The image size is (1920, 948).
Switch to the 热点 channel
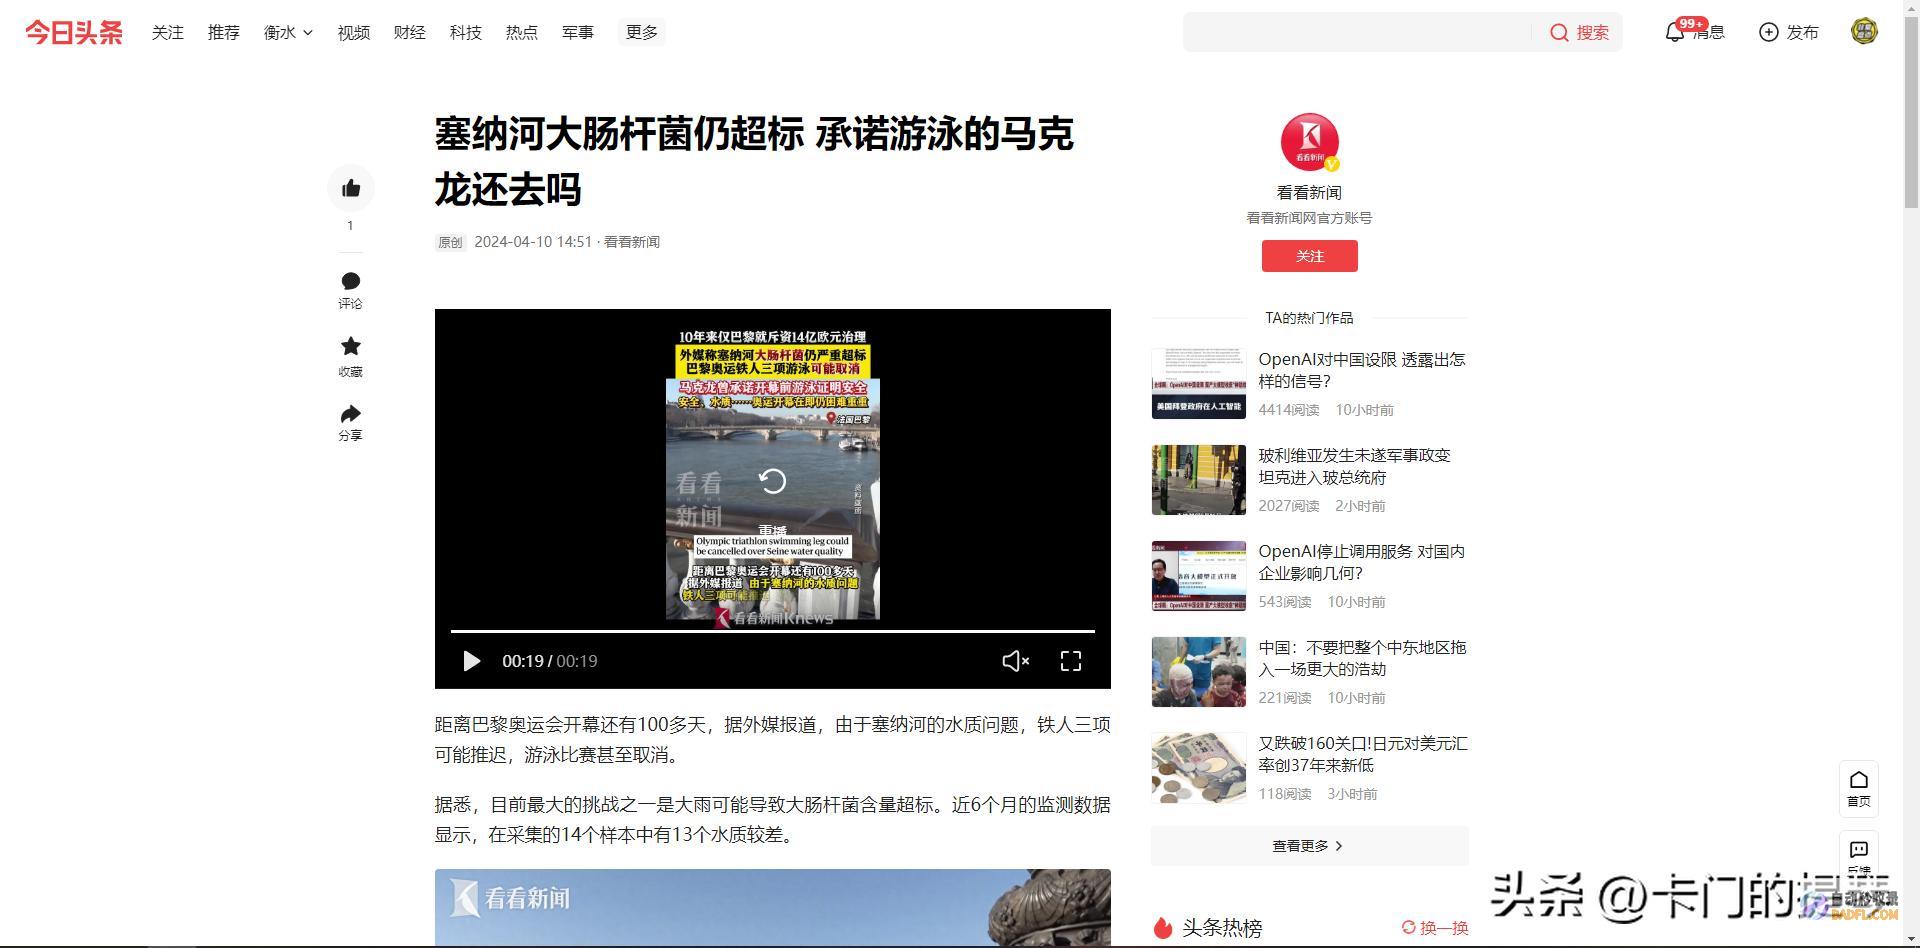pyautogui.click(x=522, y=32)
